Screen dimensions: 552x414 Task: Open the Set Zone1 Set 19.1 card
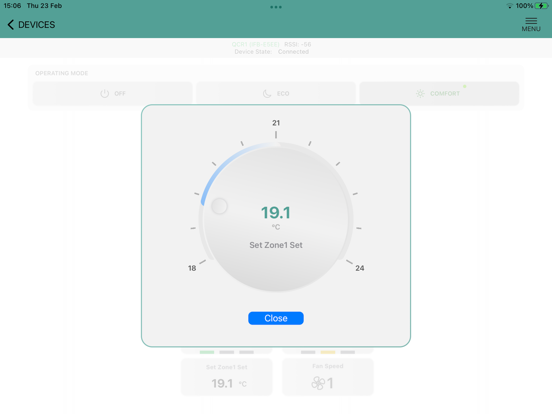(227, 377)
